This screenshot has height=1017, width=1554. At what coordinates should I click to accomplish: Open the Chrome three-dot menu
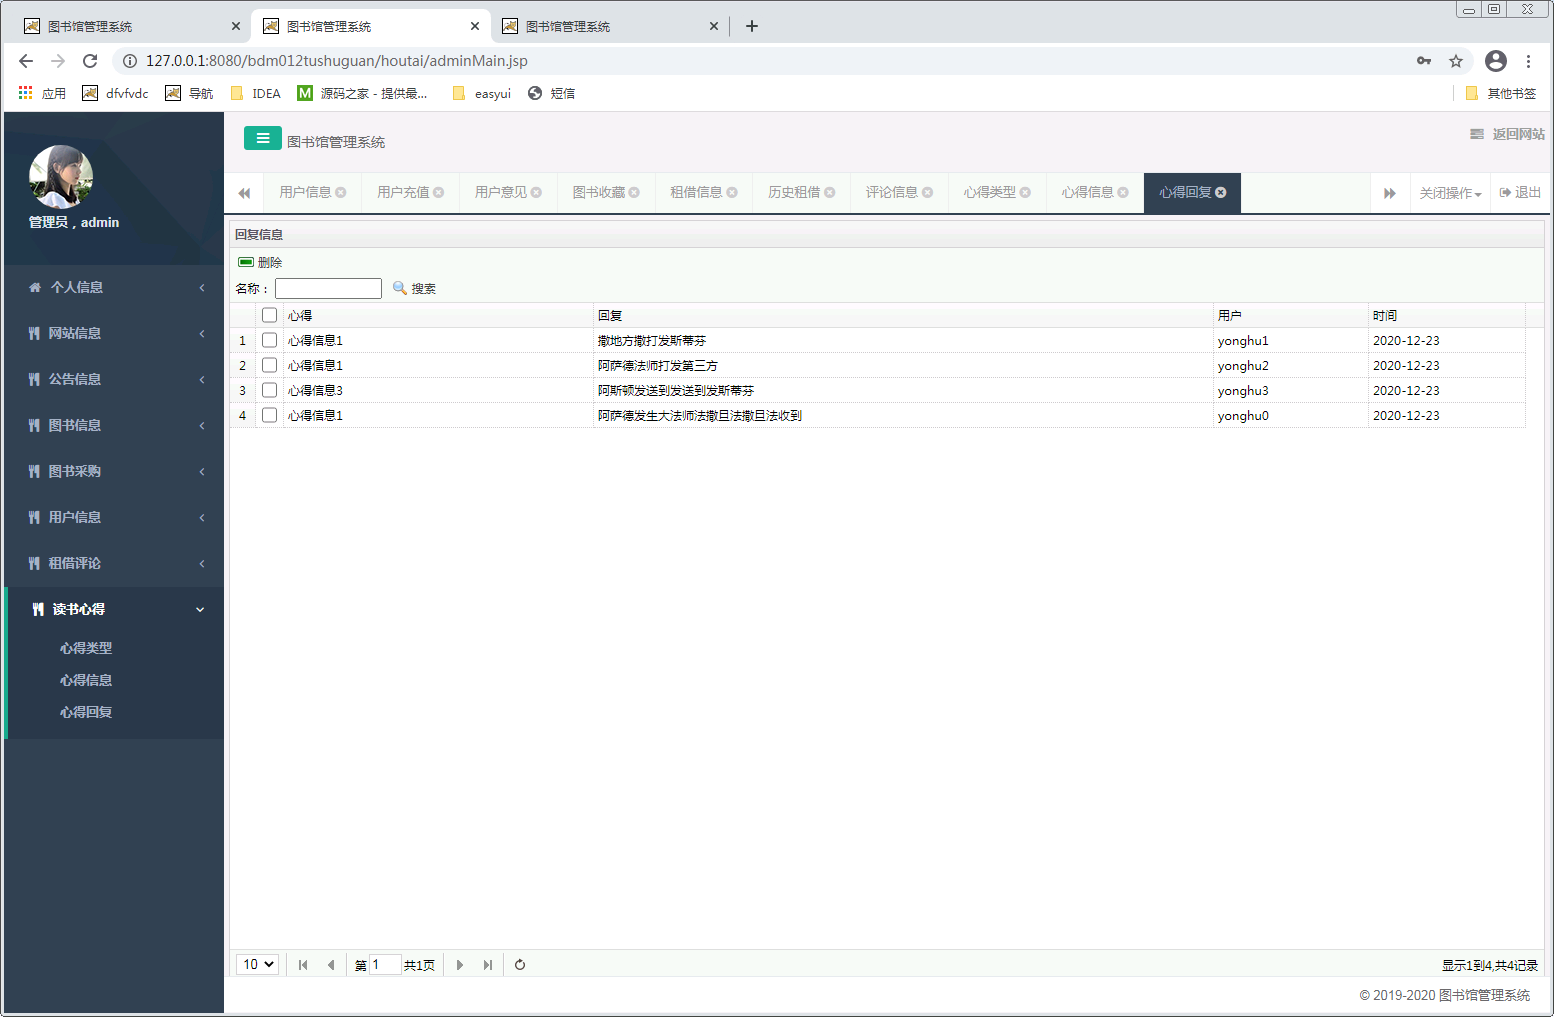[1528, 61]
